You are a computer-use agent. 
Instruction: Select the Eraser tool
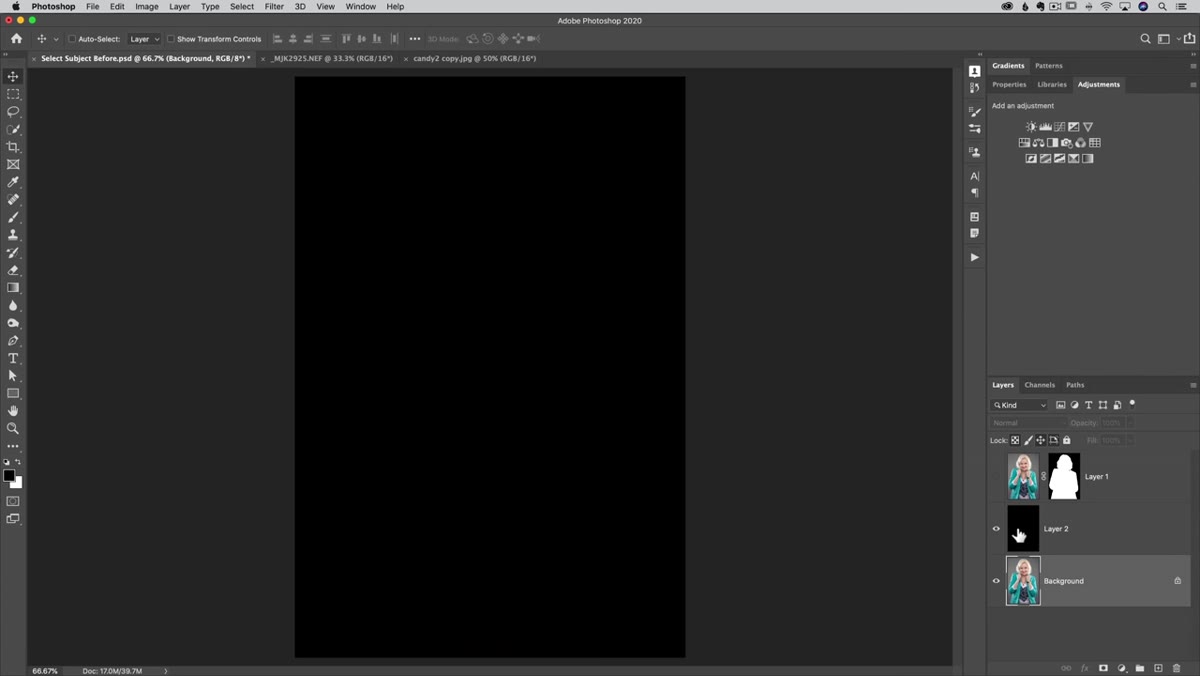(13, 270)
